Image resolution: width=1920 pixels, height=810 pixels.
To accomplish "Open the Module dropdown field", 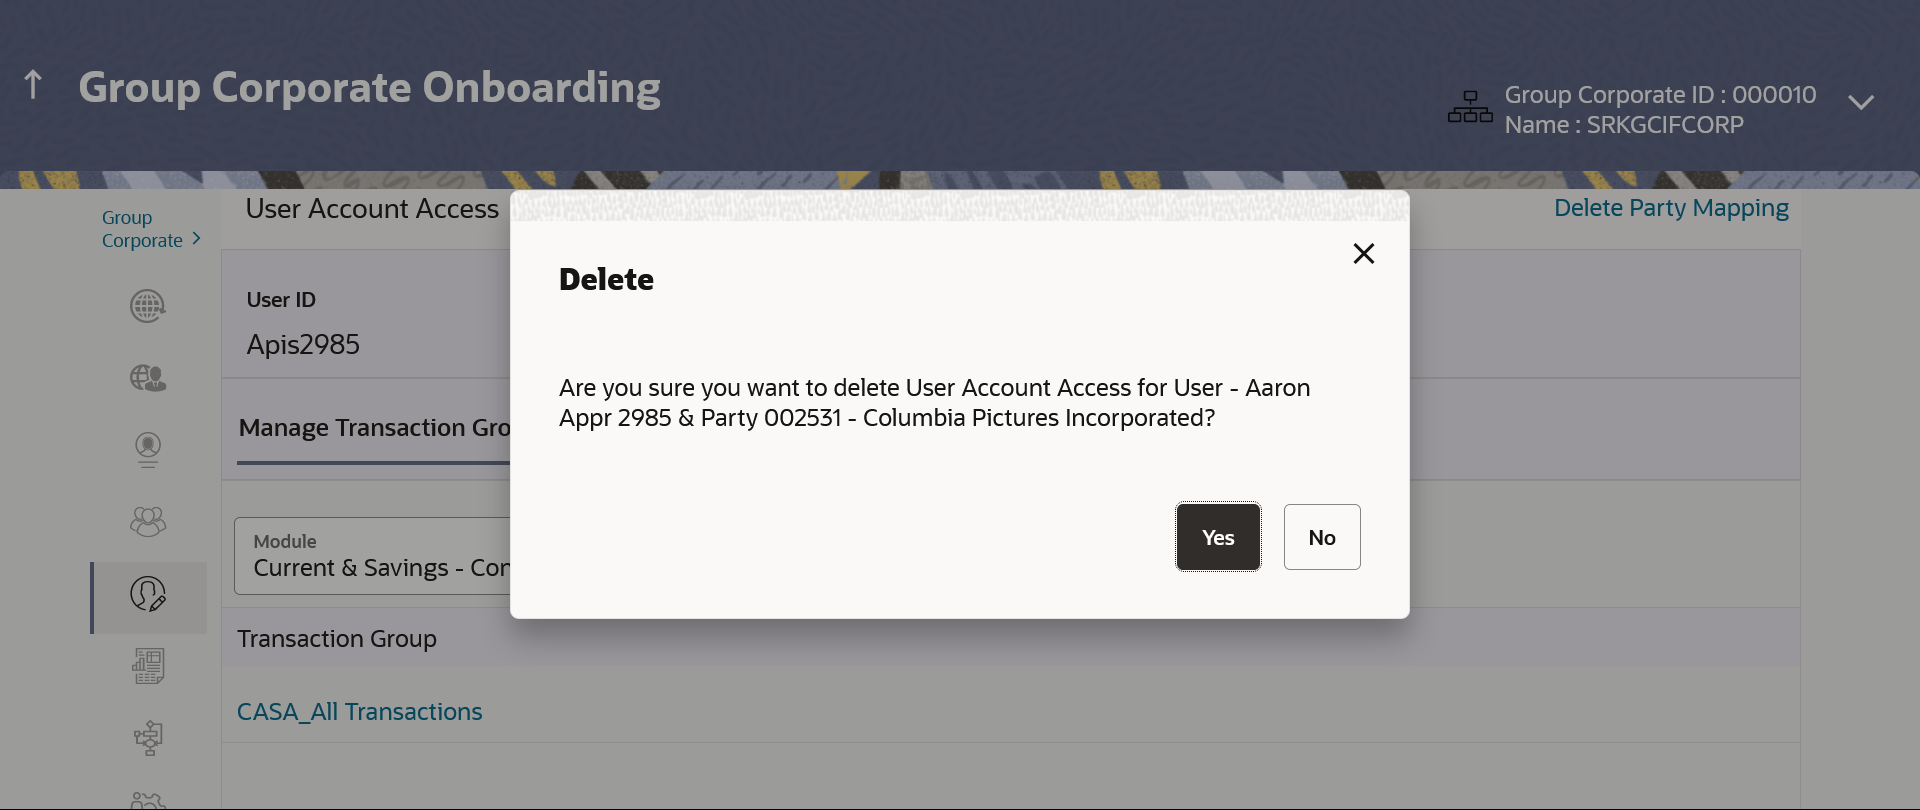I will 372,556.
